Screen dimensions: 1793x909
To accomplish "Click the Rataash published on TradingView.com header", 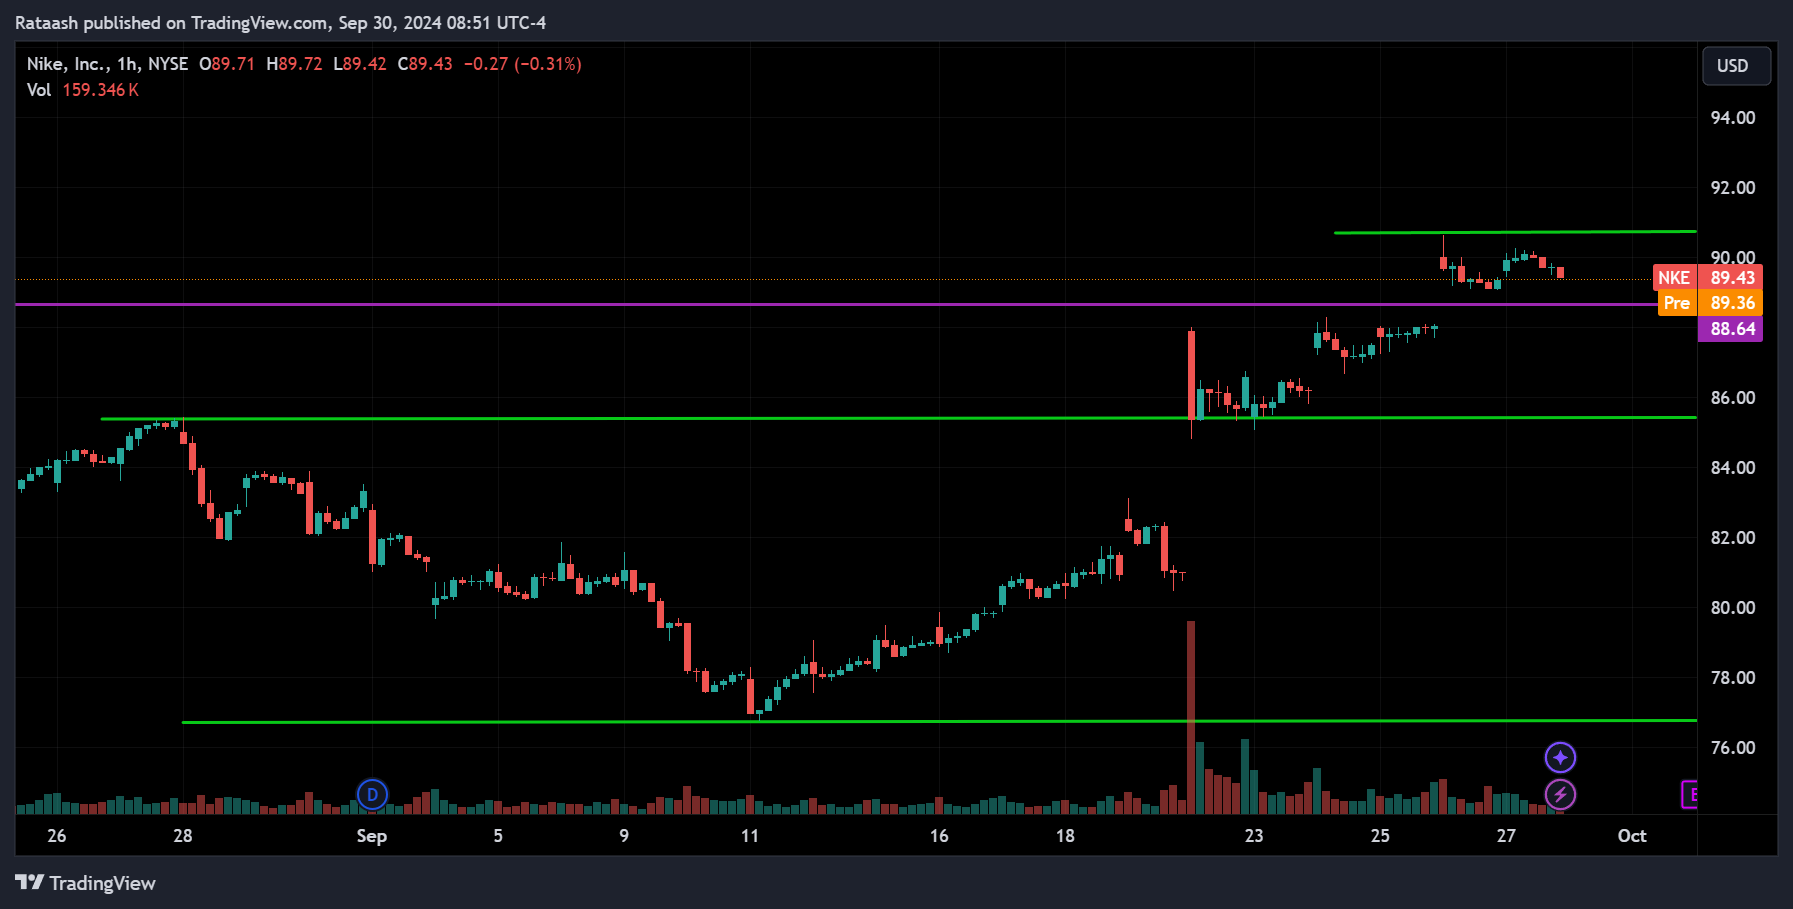I will (280, 22).
